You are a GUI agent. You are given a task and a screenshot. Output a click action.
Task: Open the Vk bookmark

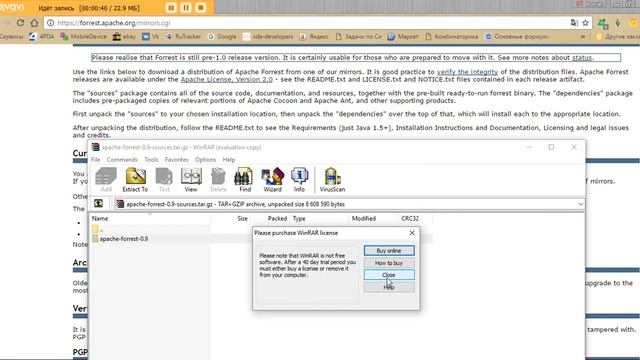pyautogui.click(x=151, y=36)
